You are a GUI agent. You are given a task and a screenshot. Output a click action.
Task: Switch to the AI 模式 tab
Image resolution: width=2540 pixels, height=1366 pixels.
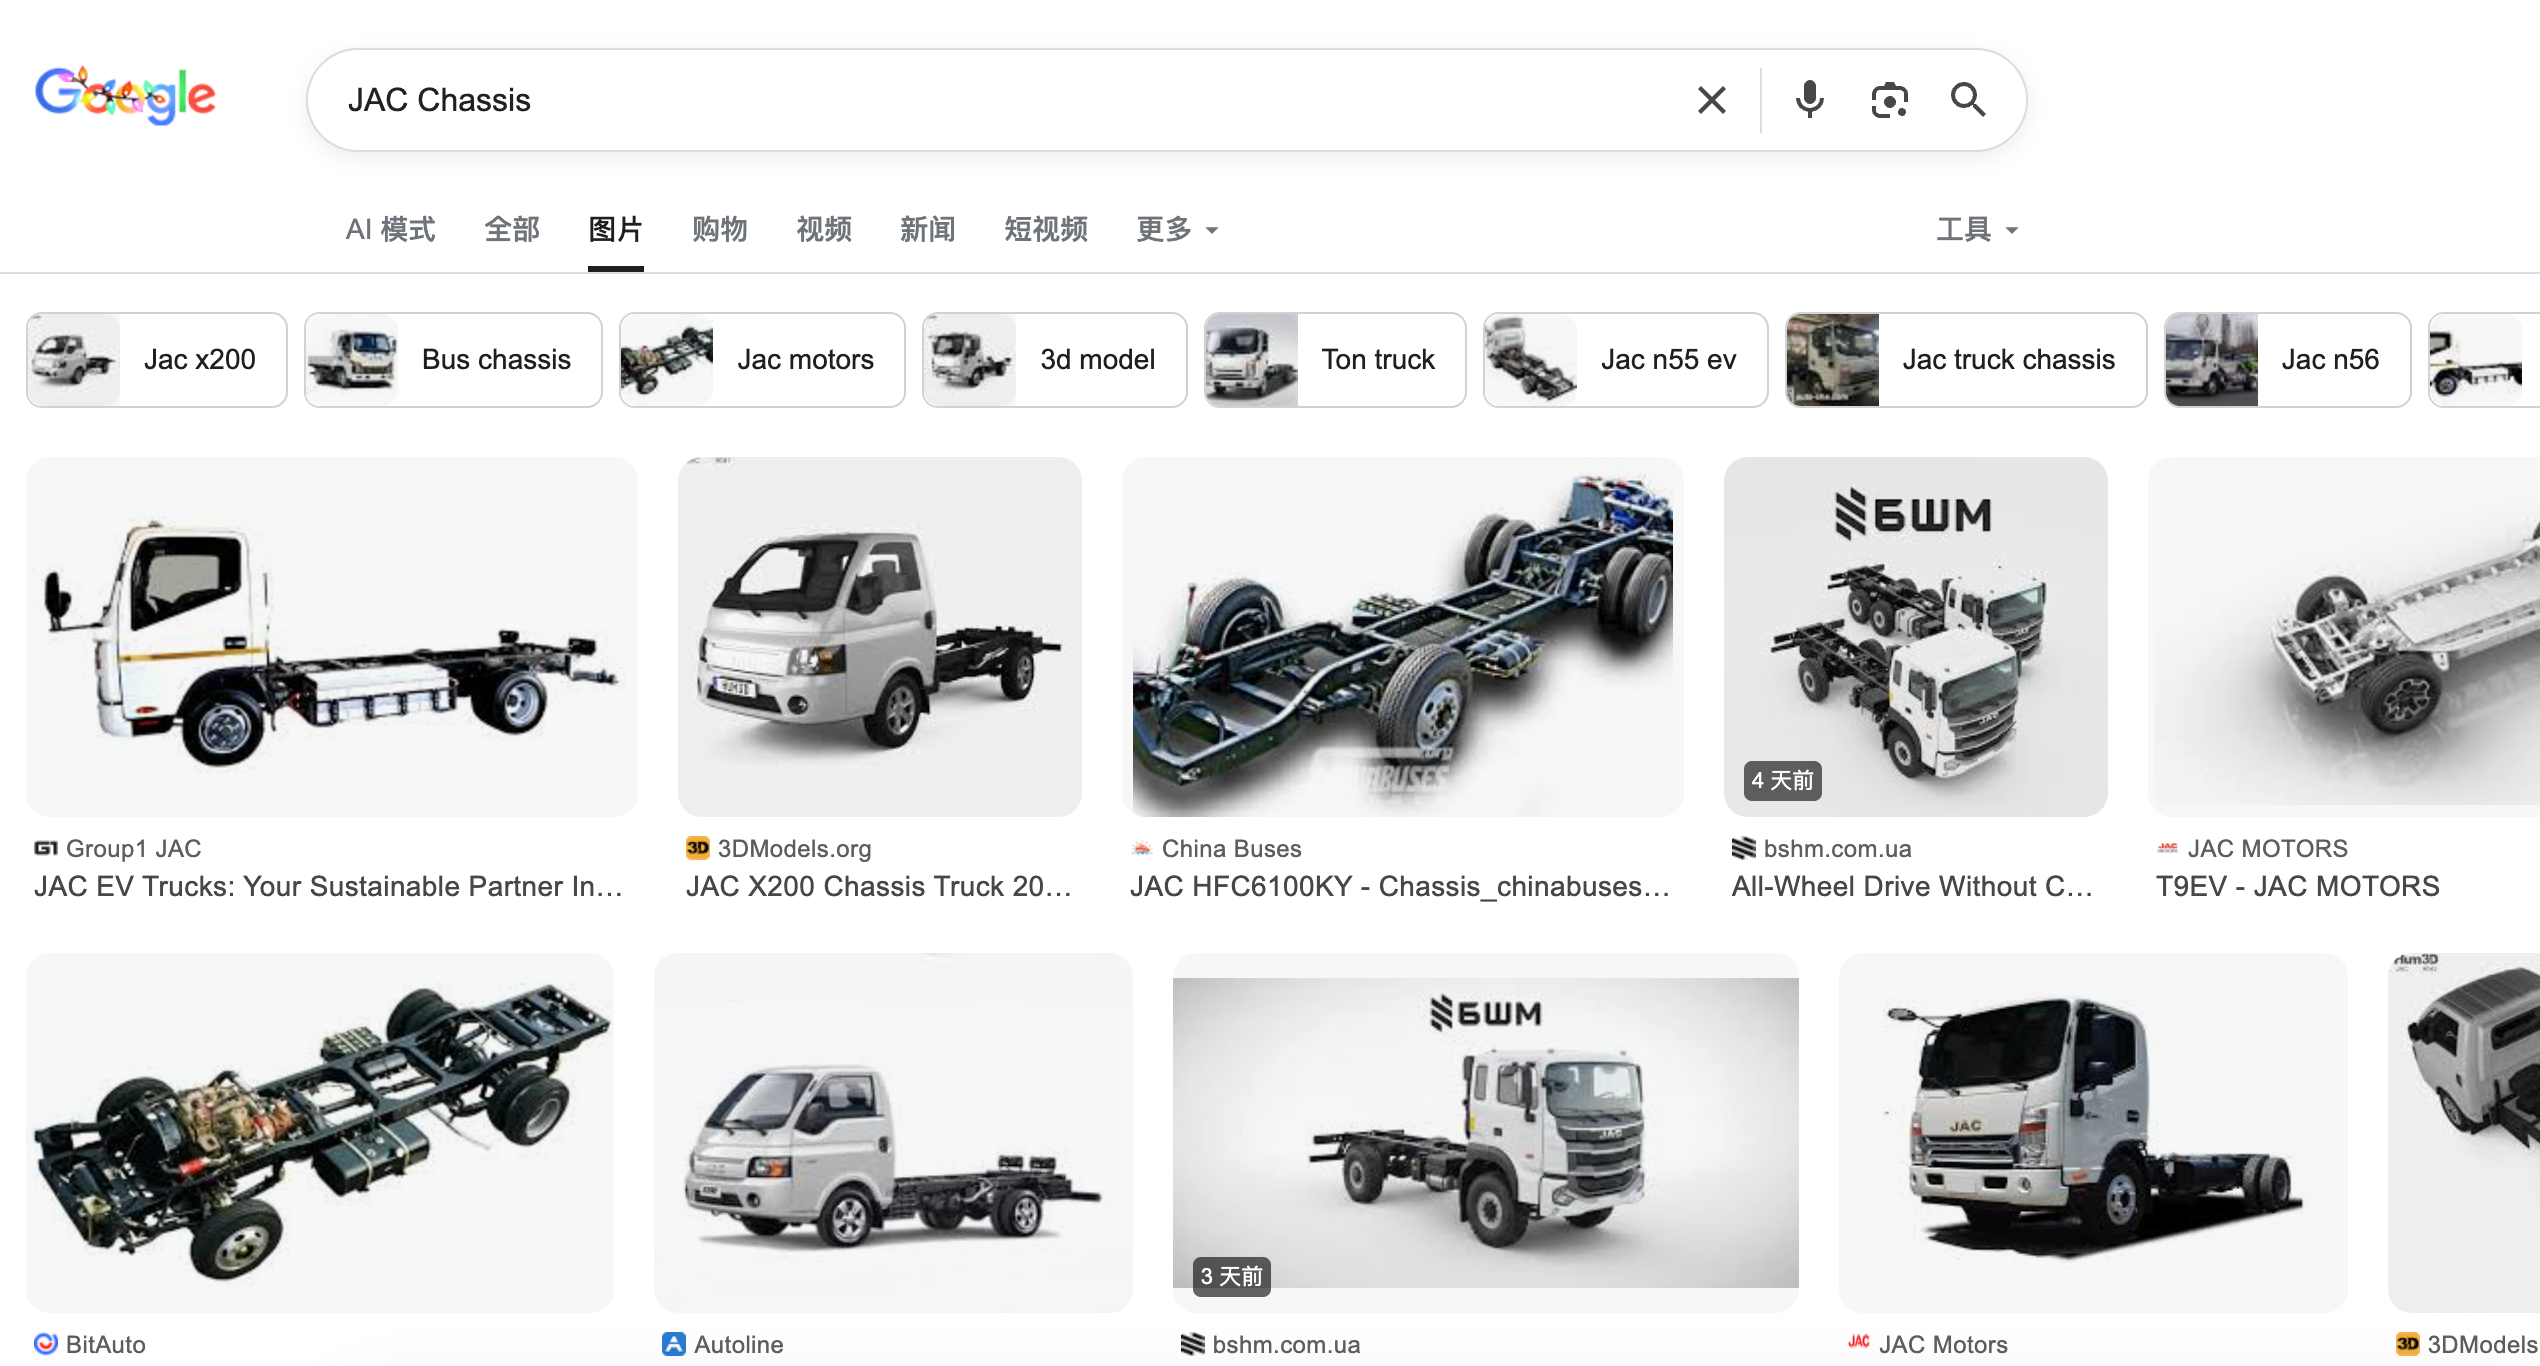(x=390, y=229)
